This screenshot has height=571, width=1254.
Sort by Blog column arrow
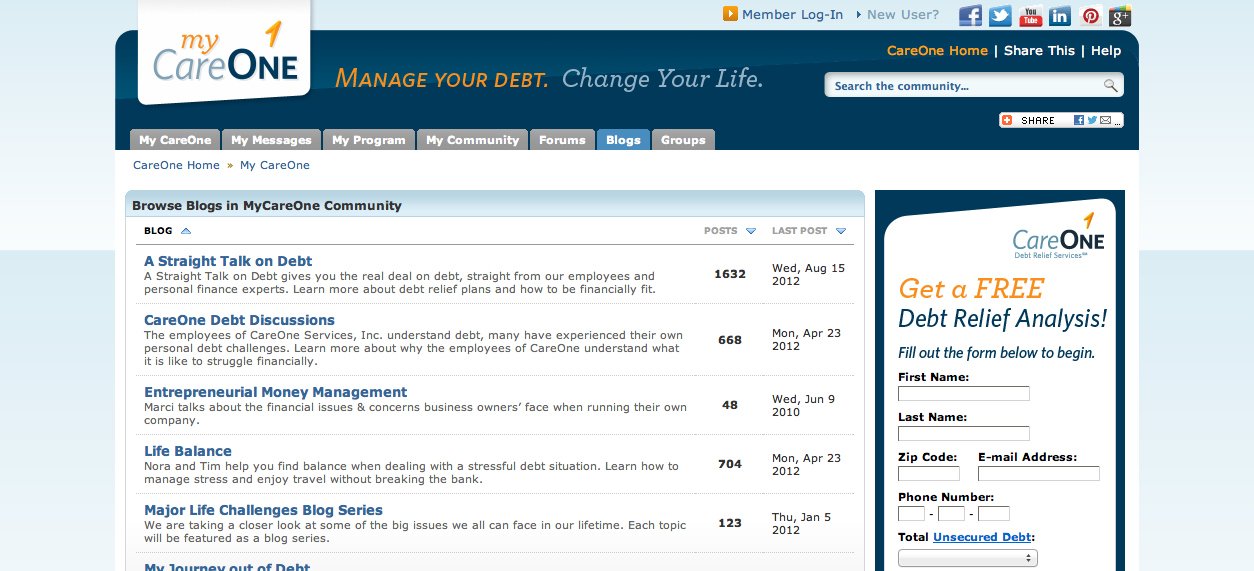(x=186, y=231)
